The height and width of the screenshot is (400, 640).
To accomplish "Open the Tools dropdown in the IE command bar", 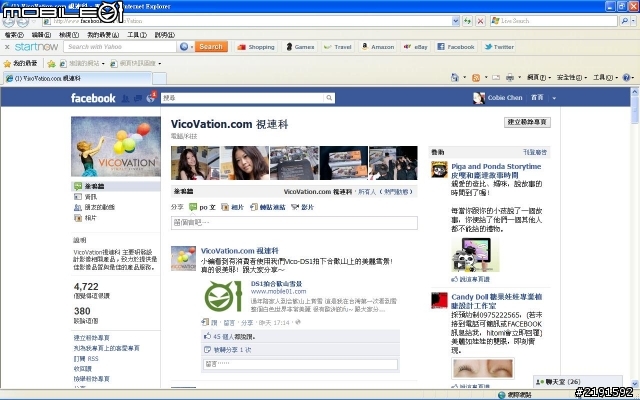I will click(x=605, y=77).
